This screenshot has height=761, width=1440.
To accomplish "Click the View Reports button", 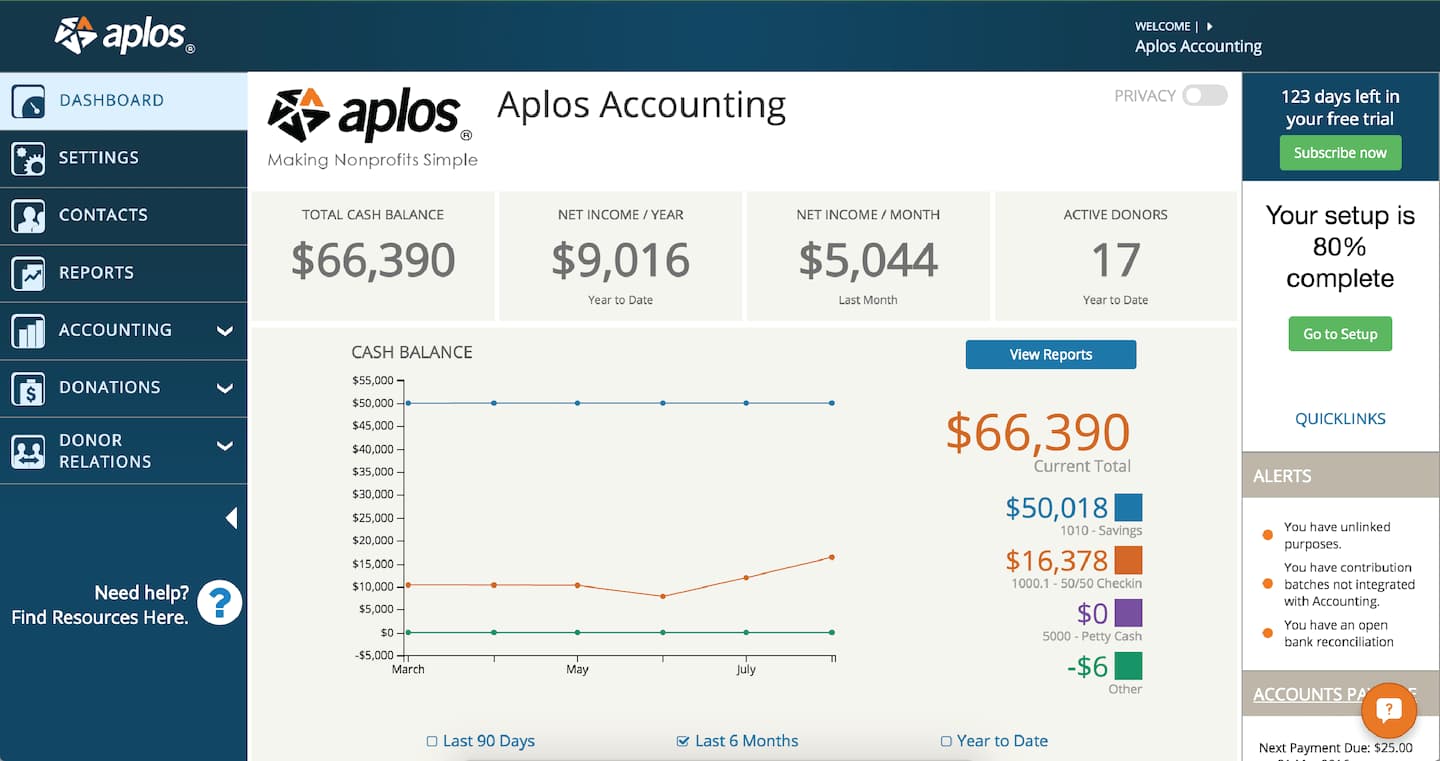I will pos(1050,355).
